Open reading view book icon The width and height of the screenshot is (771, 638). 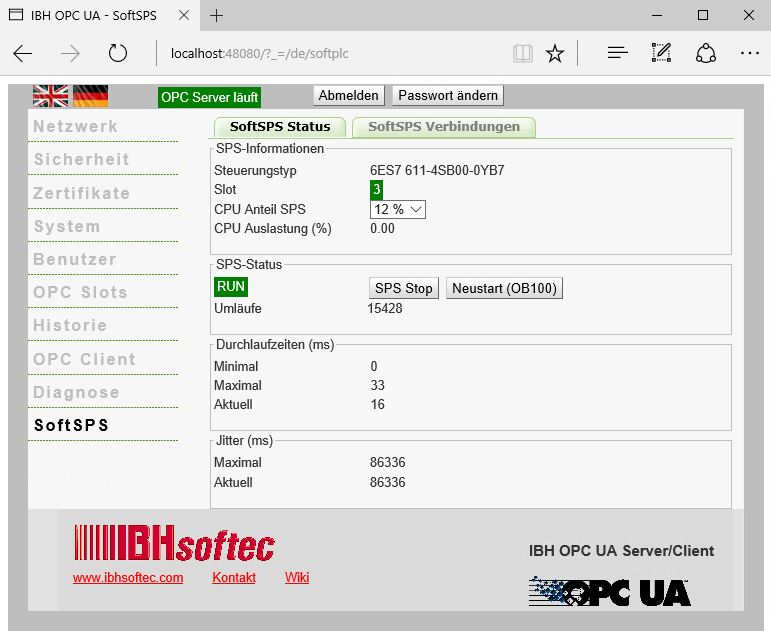[x=523, y=53]
